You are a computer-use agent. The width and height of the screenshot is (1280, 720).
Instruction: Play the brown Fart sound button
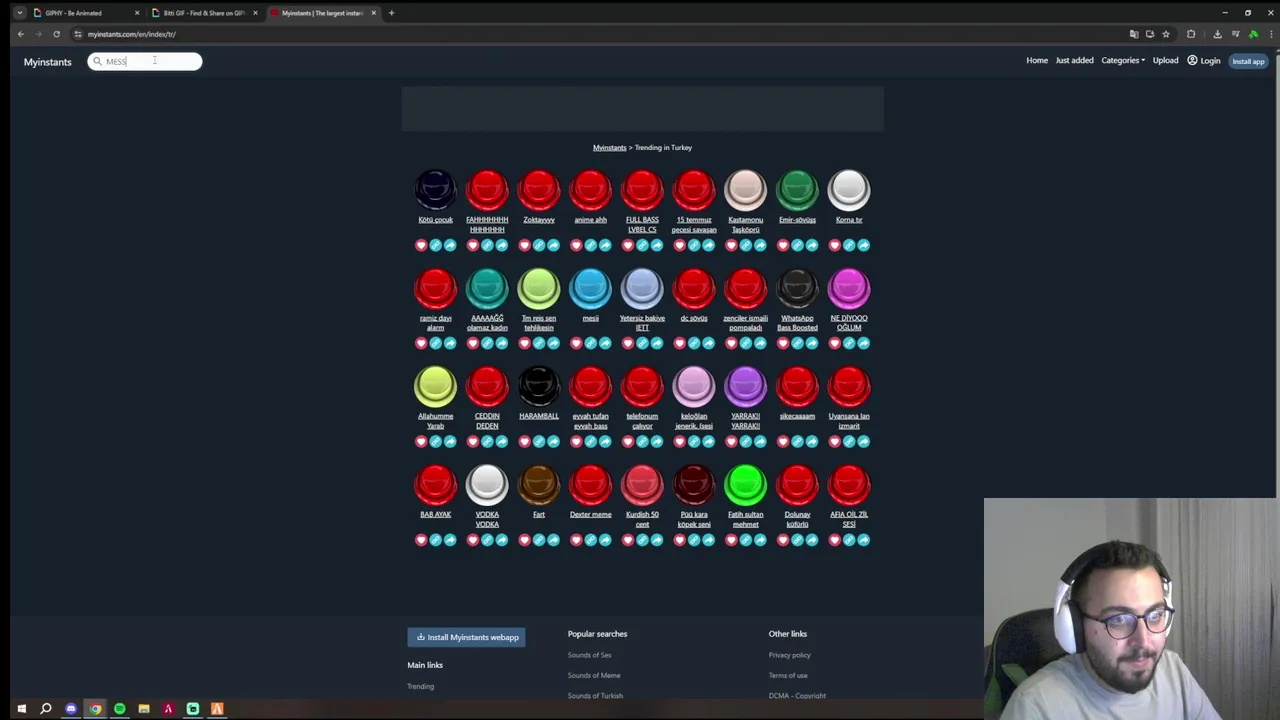click(x=539, y=485)
